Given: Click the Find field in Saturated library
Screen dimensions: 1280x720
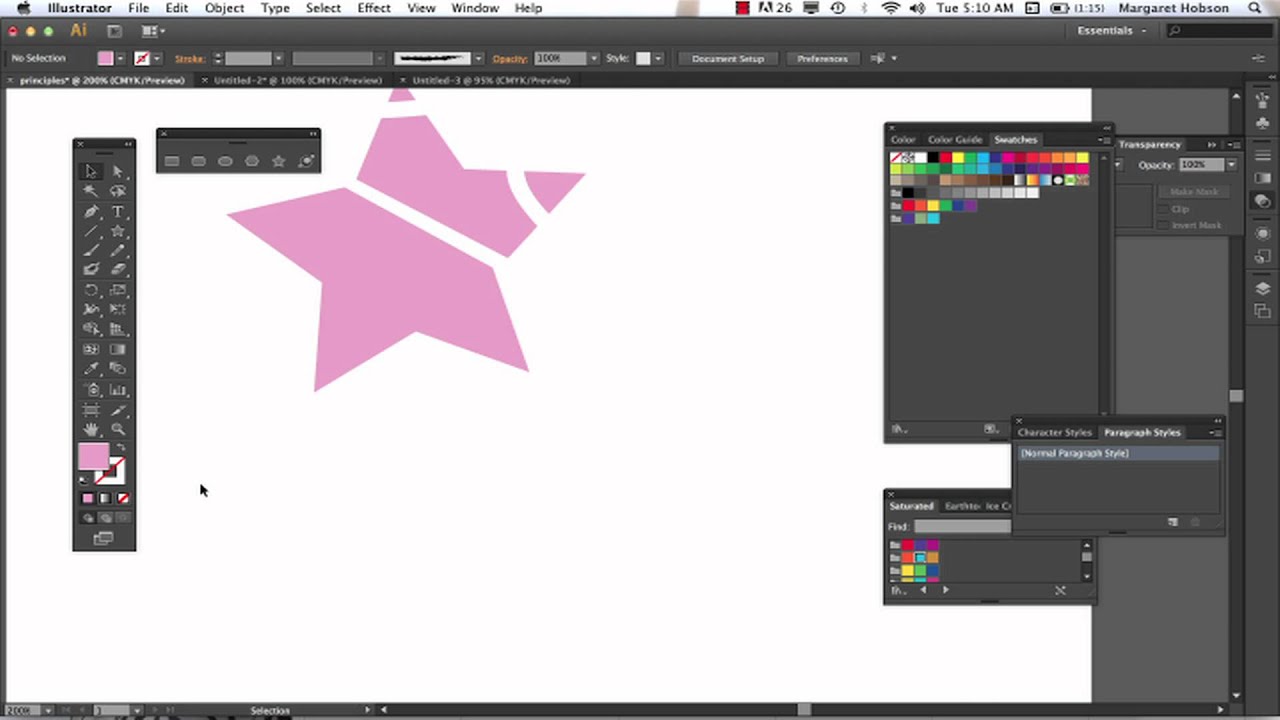Looking at the screenshot, I should pos(962,527).
